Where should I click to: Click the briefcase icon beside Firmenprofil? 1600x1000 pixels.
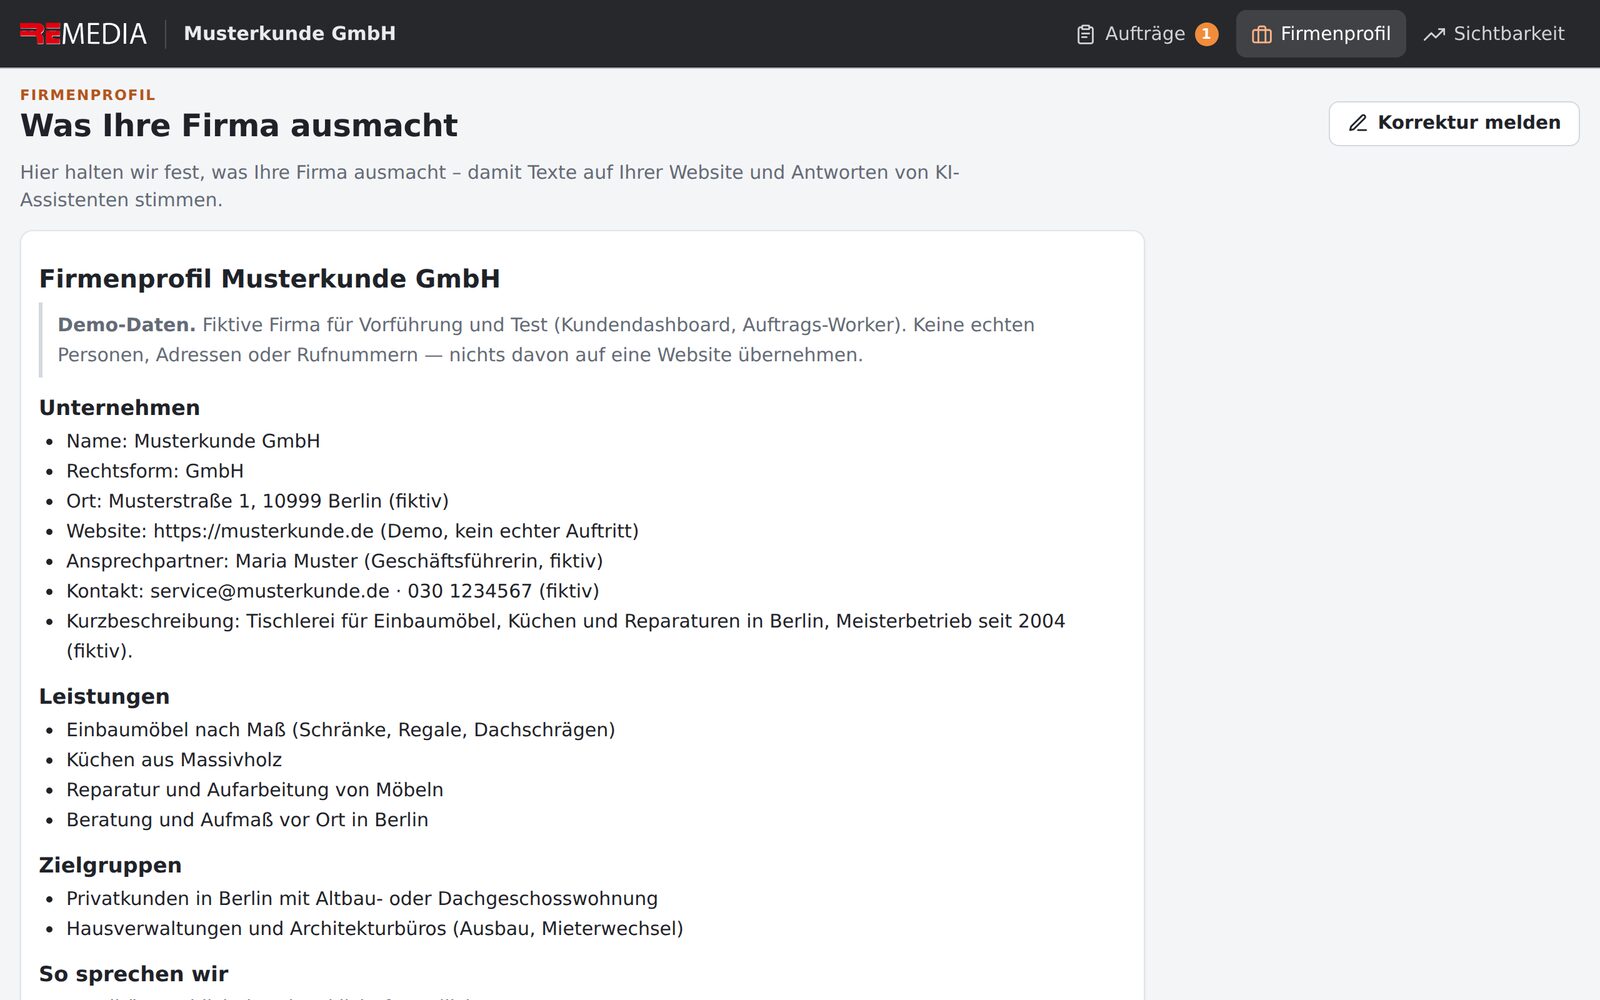tap(1262, 34)
